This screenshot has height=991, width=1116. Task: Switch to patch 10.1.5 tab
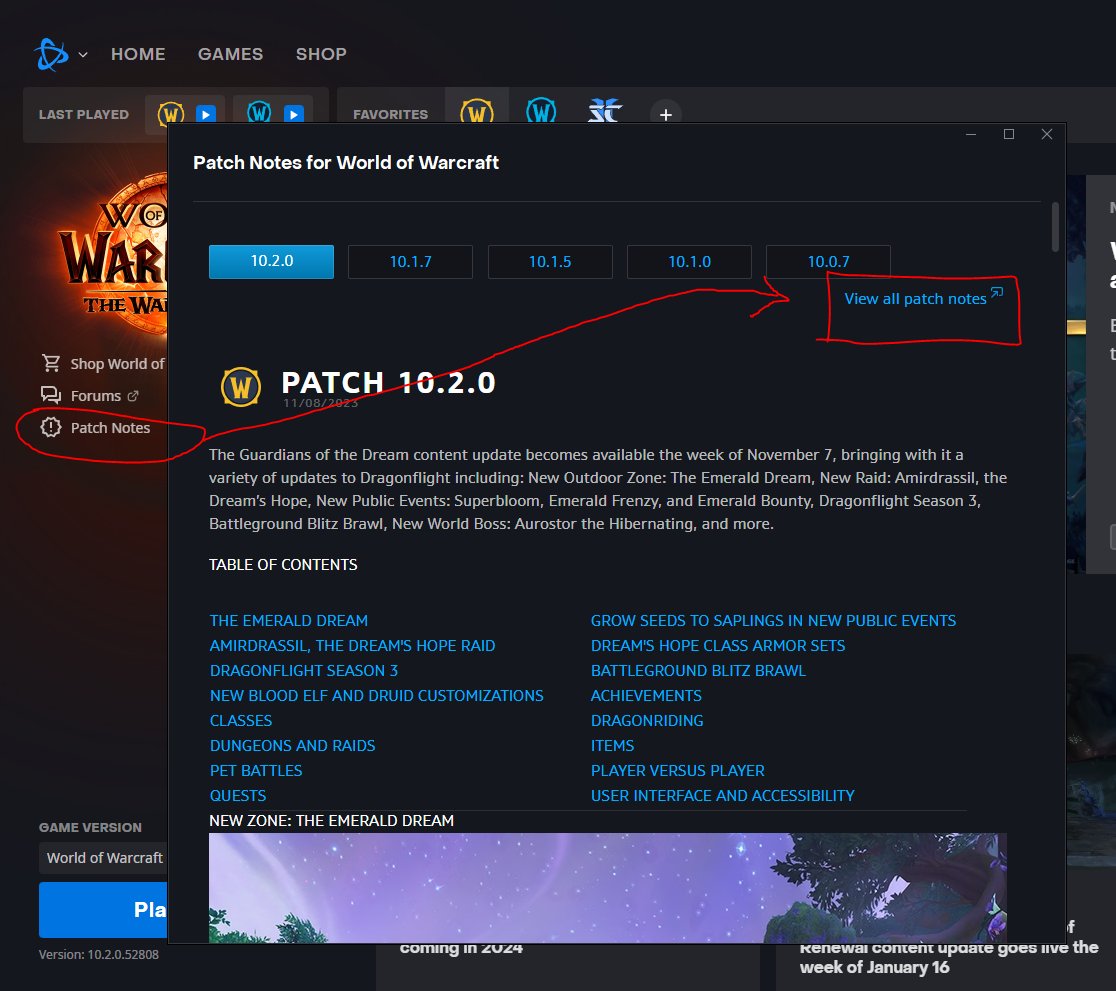[x=549, y=261]
